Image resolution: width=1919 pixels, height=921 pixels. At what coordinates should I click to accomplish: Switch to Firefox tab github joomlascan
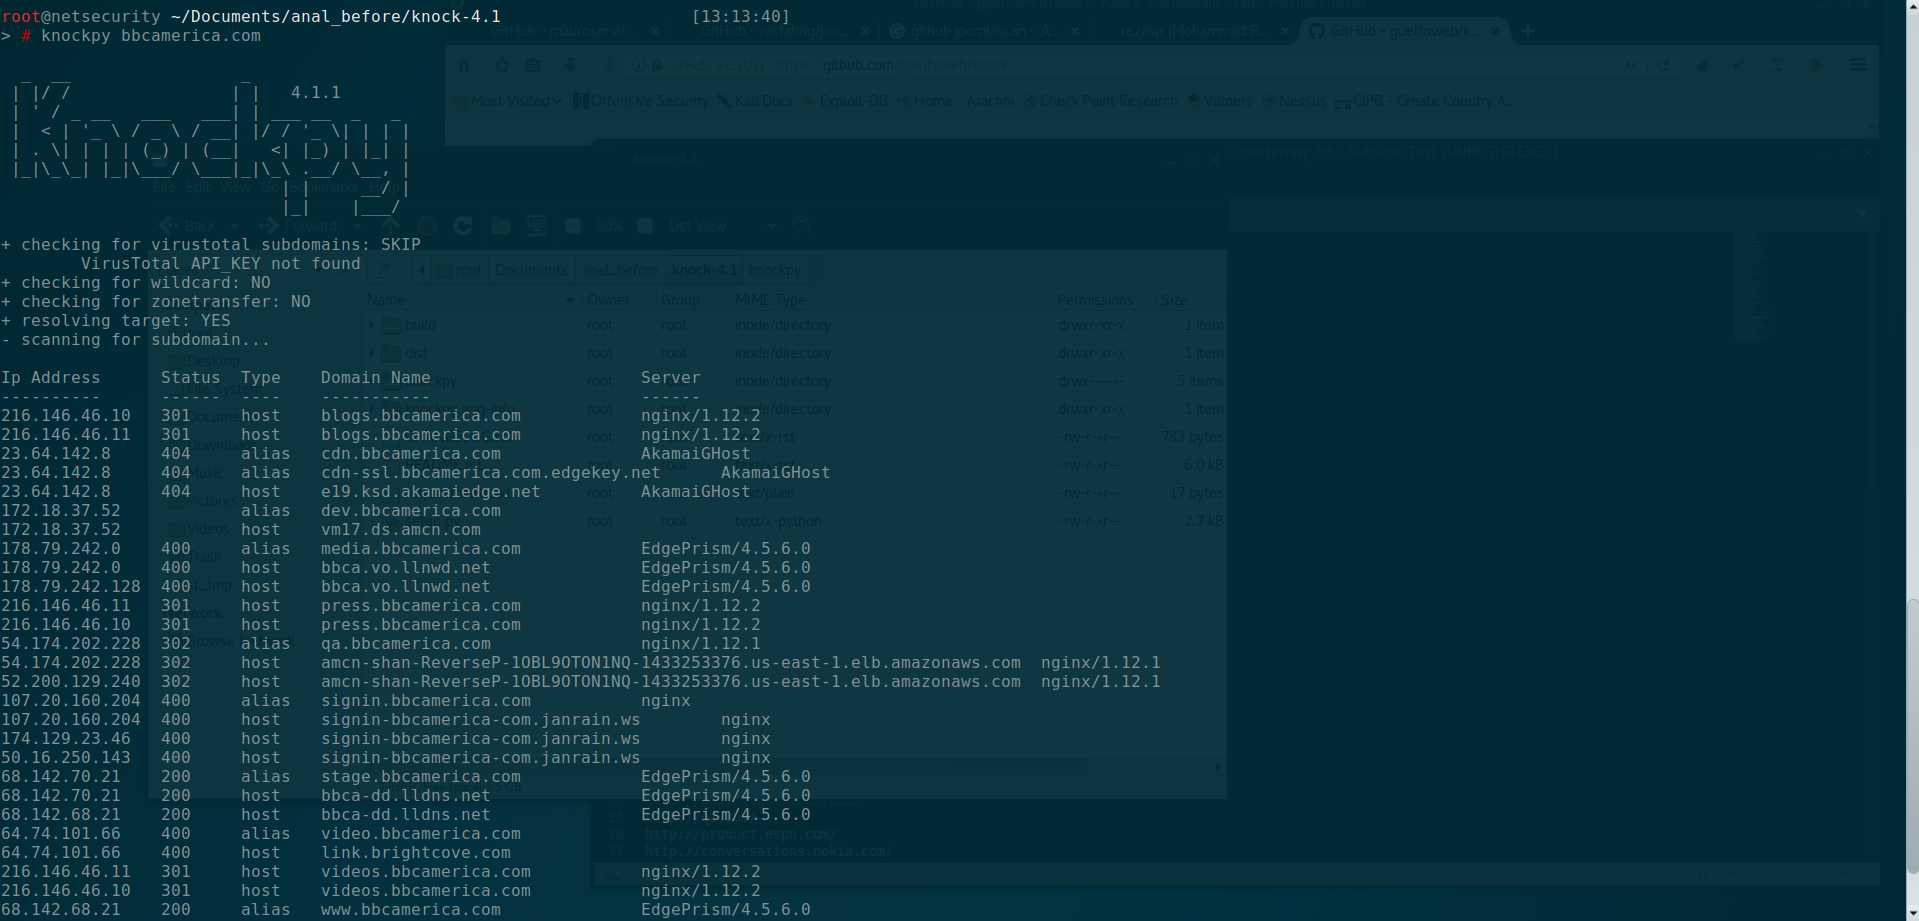point(985,31)
